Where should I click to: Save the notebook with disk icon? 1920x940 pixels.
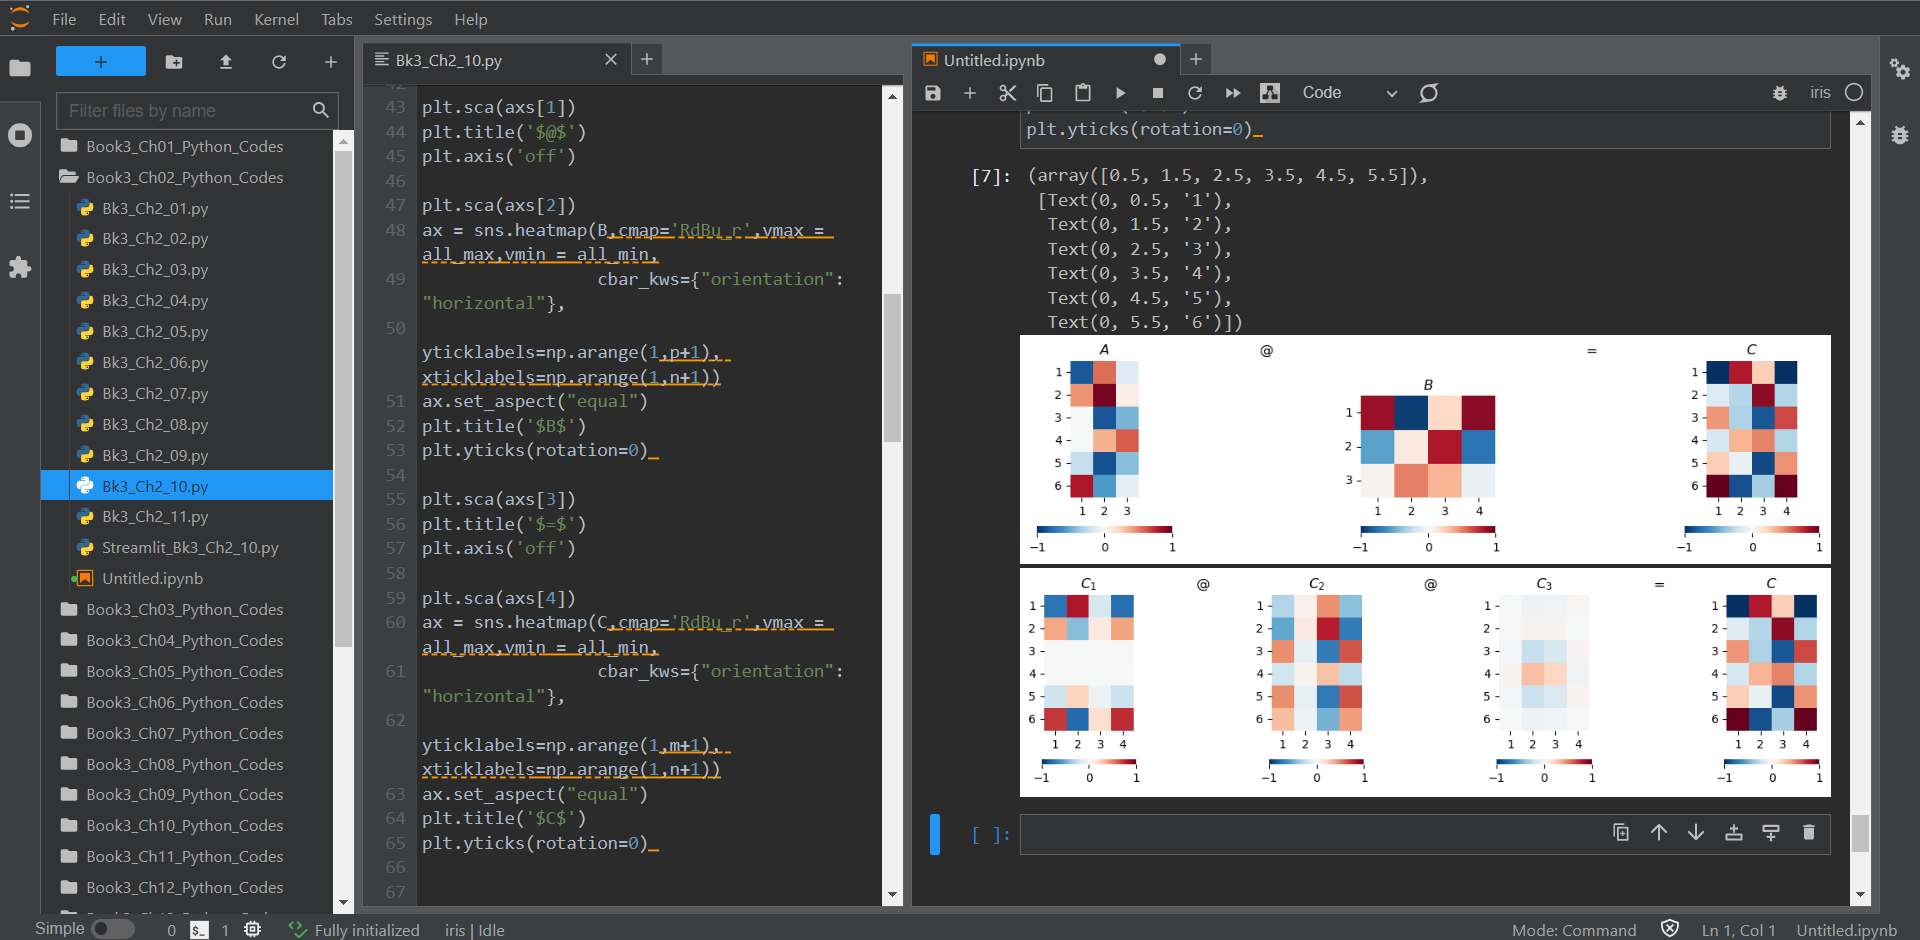click(933, 93)
